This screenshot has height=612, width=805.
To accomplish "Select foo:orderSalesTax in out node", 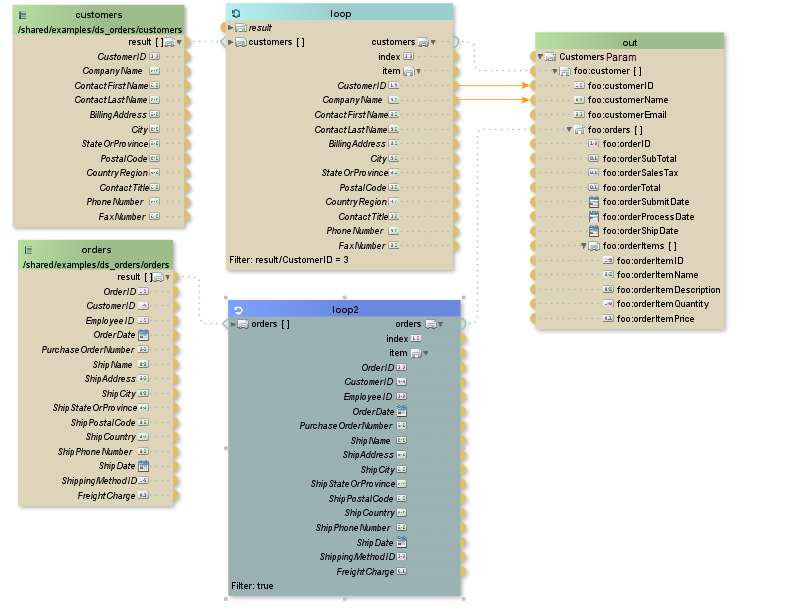I will coord(640,173).
